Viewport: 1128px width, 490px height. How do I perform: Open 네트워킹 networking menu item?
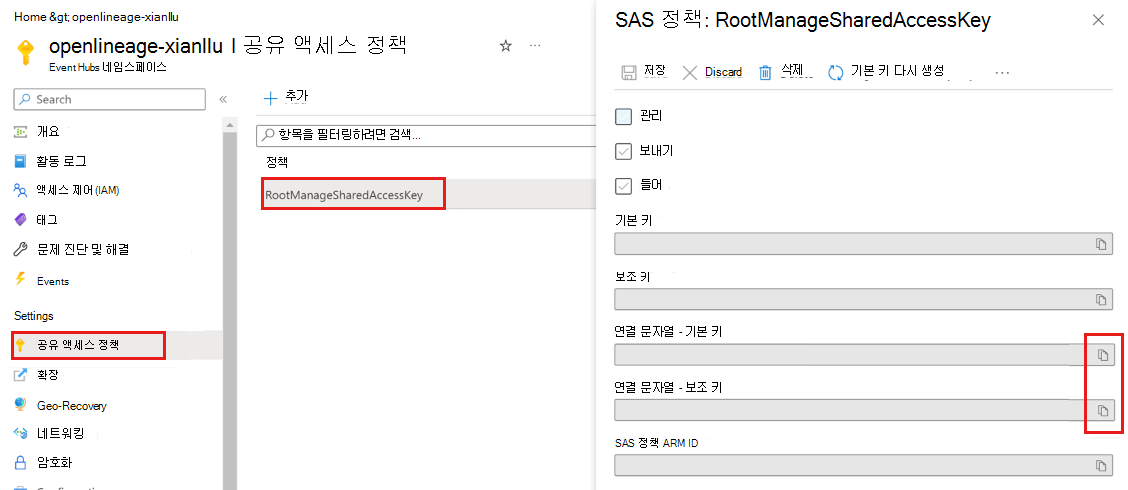(60, 433)
